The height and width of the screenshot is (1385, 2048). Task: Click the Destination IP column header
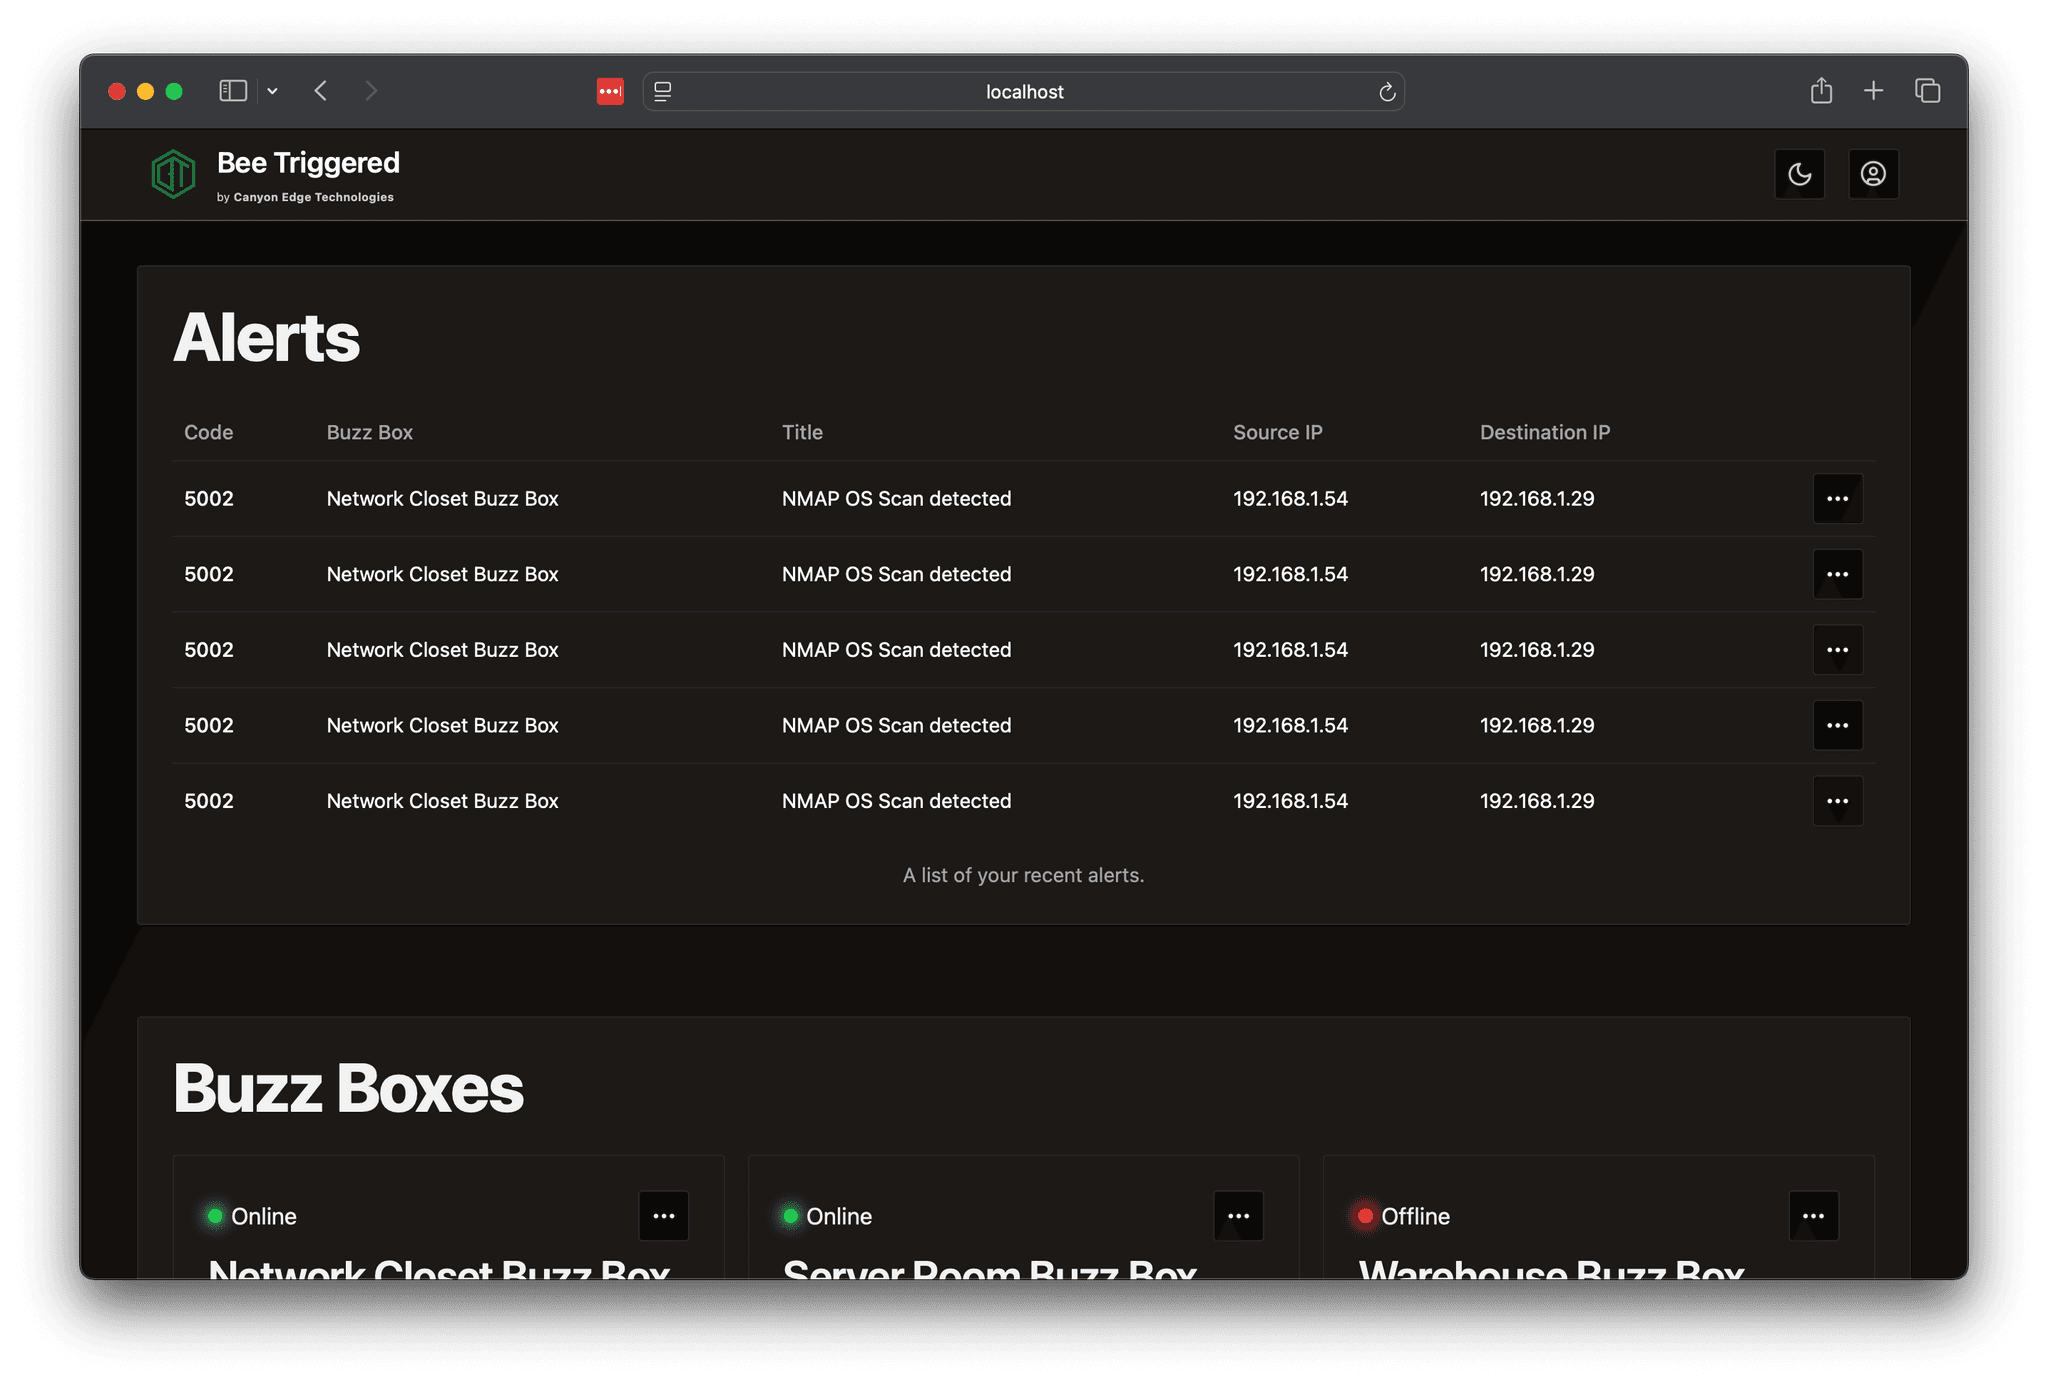tap(1545, 432)
